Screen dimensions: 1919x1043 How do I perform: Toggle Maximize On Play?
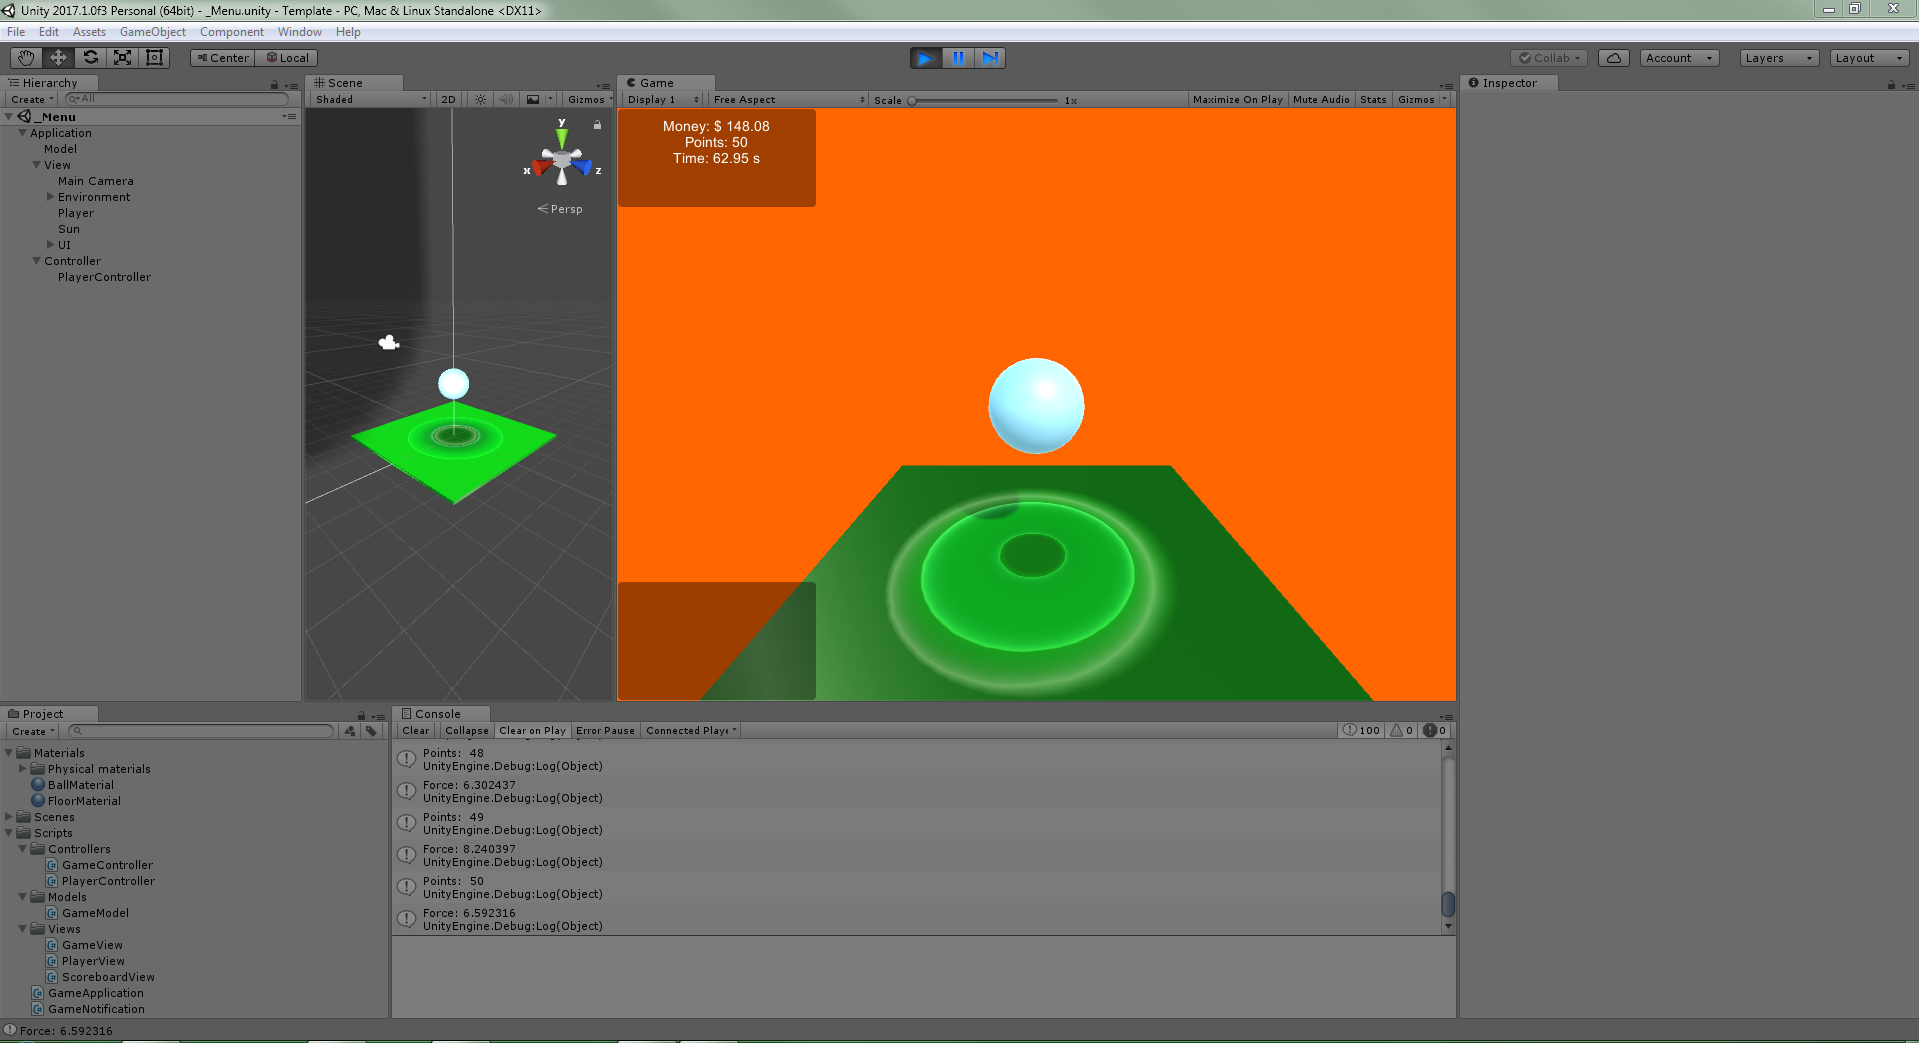[1237, 100]
